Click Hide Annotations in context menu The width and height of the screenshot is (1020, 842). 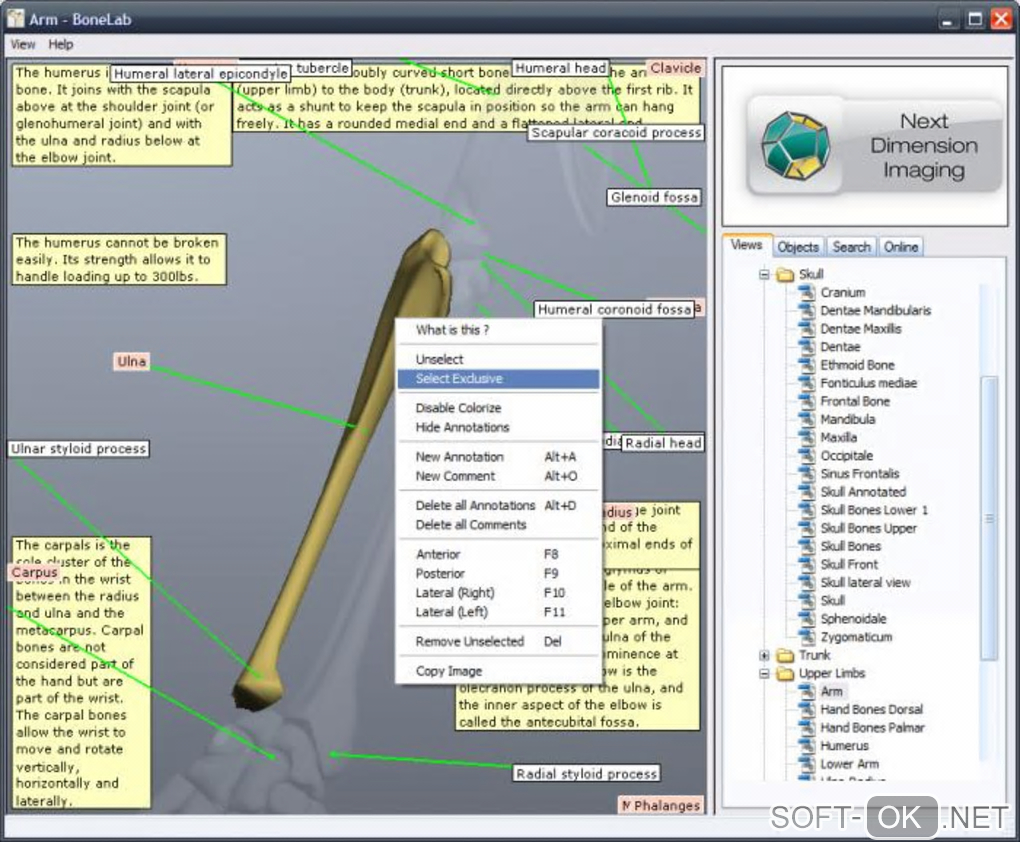tap(462, 427)
